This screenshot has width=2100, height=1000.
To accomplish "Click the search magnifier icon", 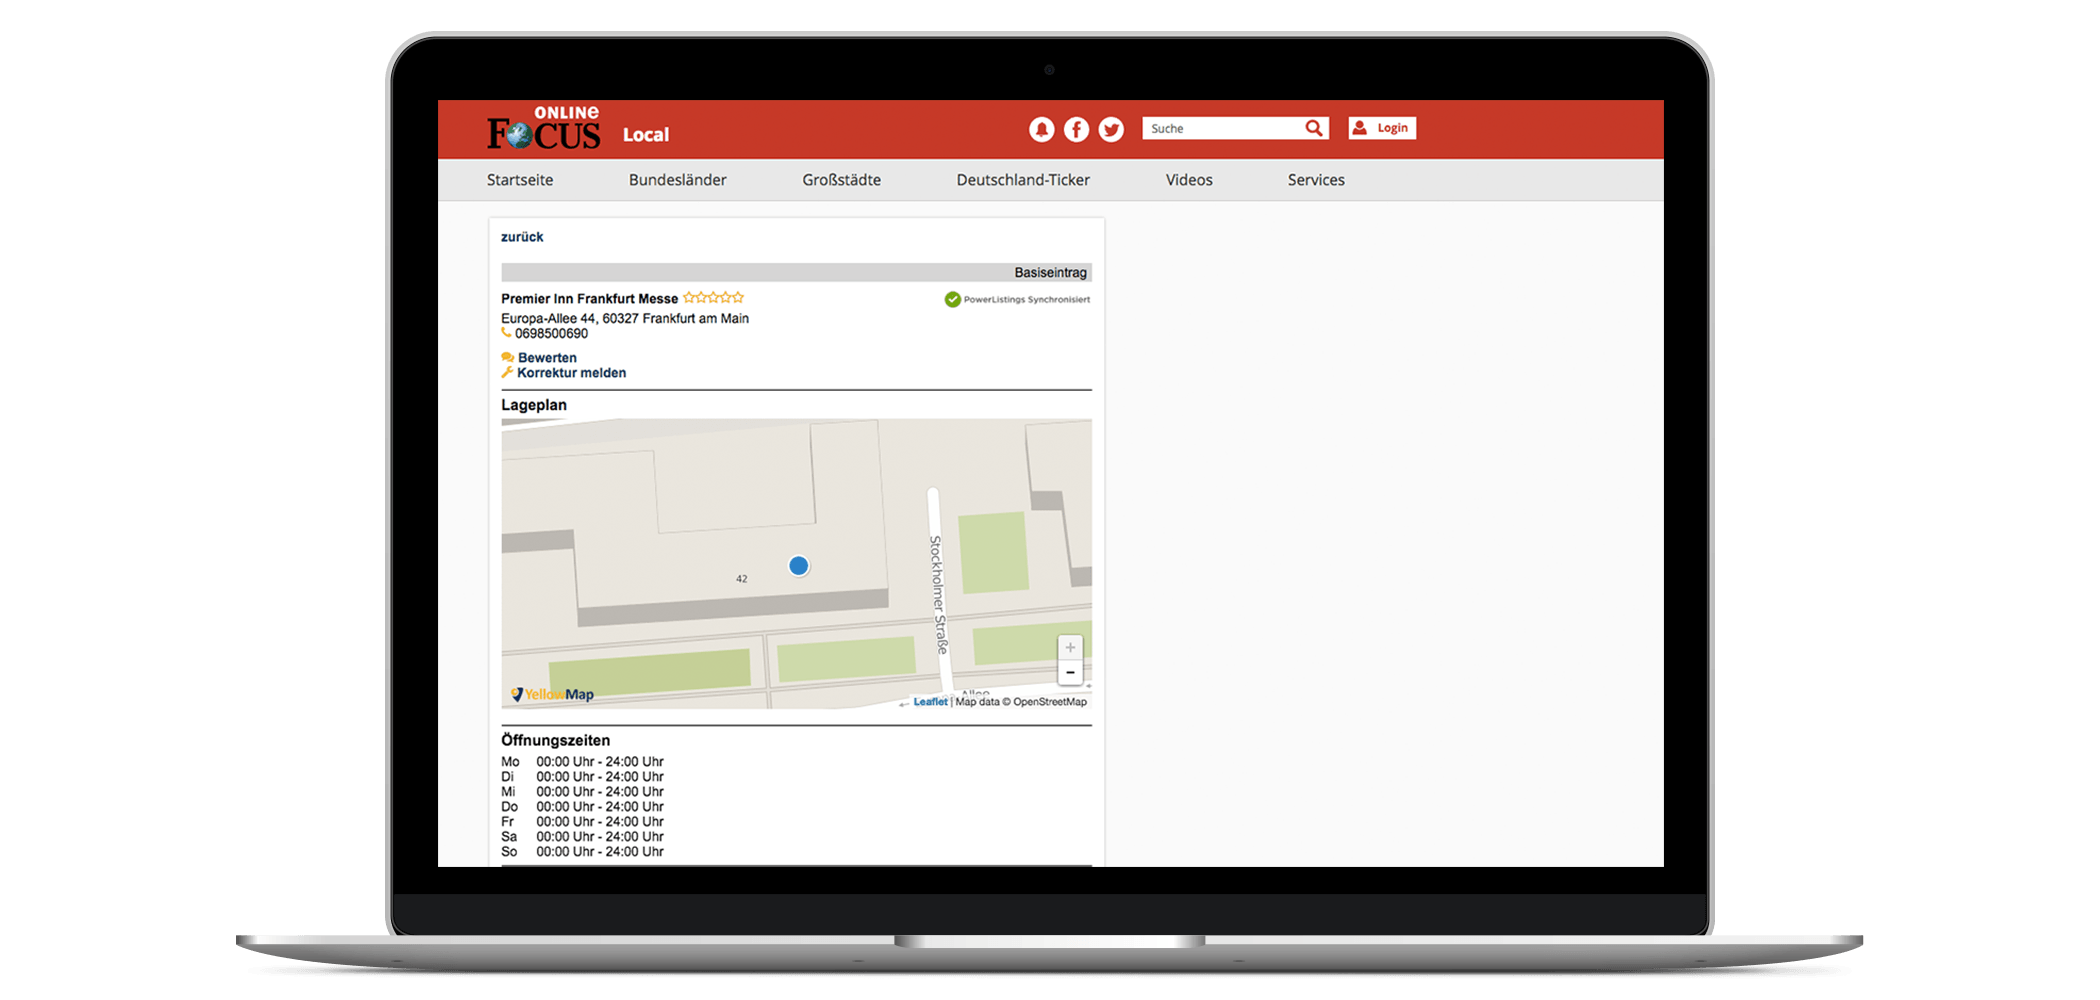I will [1314, 128].
